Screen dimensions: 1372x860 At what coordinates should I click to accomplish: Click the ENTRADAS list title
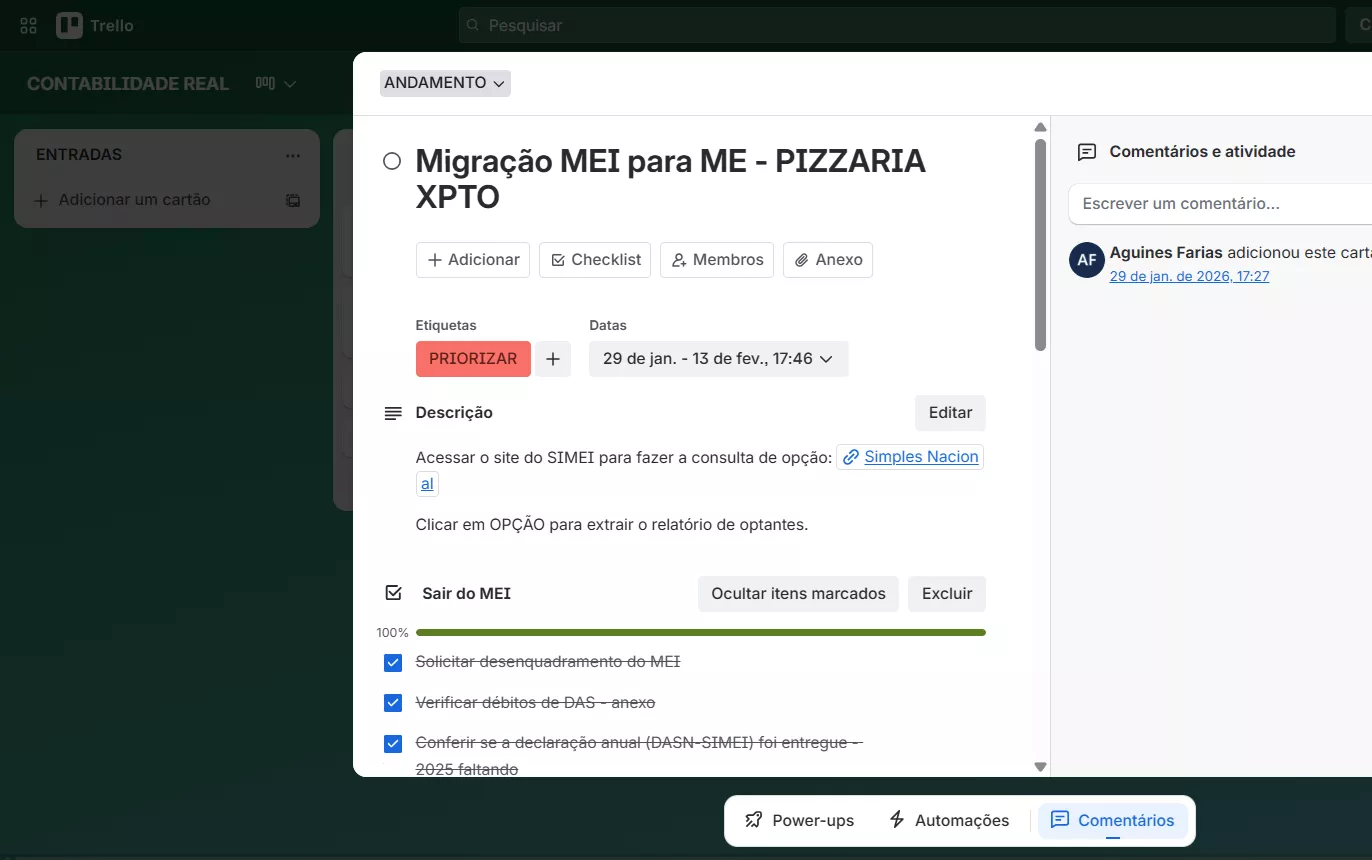point(79,155)
